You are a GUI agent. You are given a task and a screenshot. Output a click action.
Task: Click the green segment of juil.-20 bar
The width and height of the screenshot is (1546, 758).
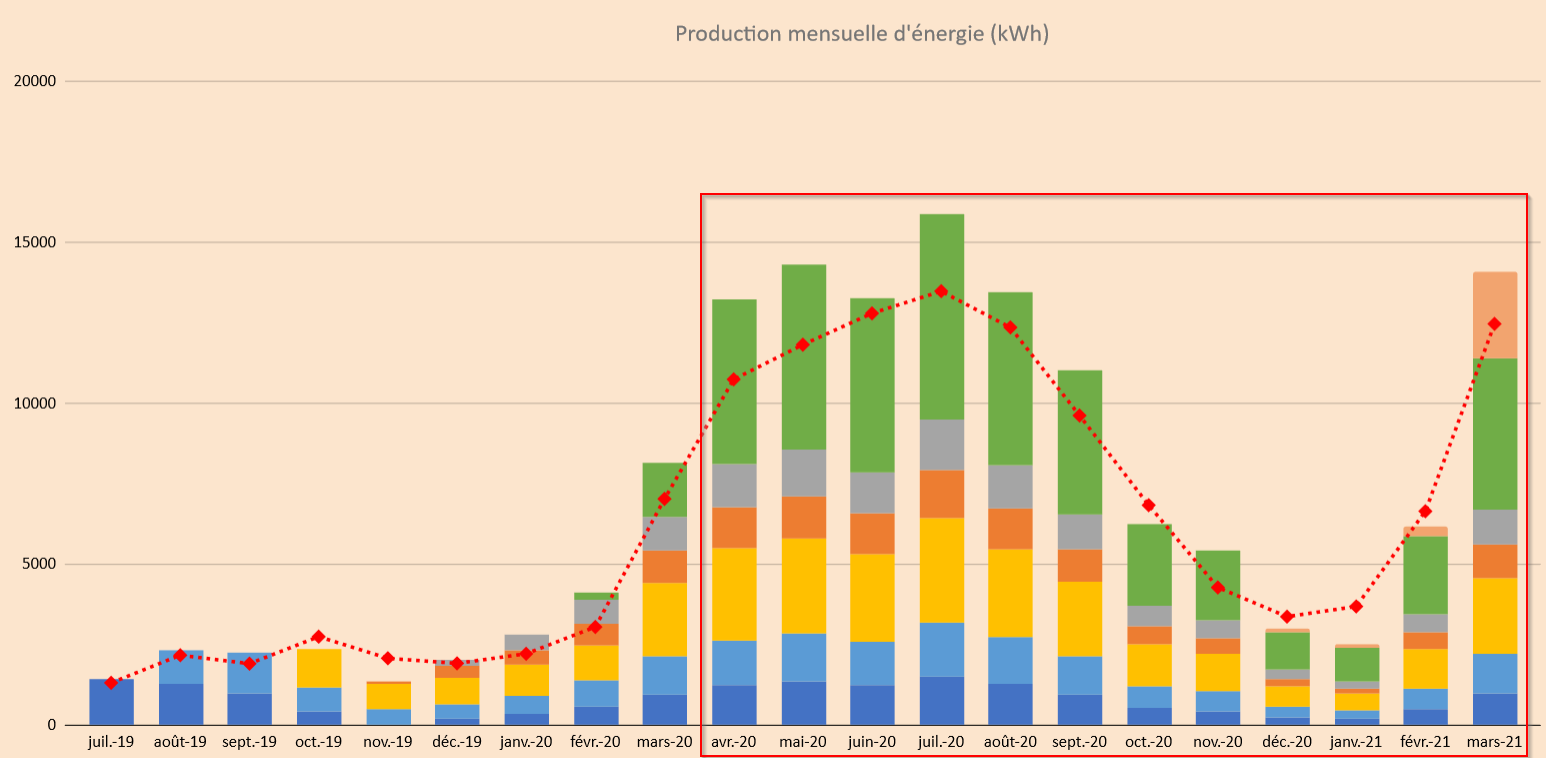click(x=942, y=317)
